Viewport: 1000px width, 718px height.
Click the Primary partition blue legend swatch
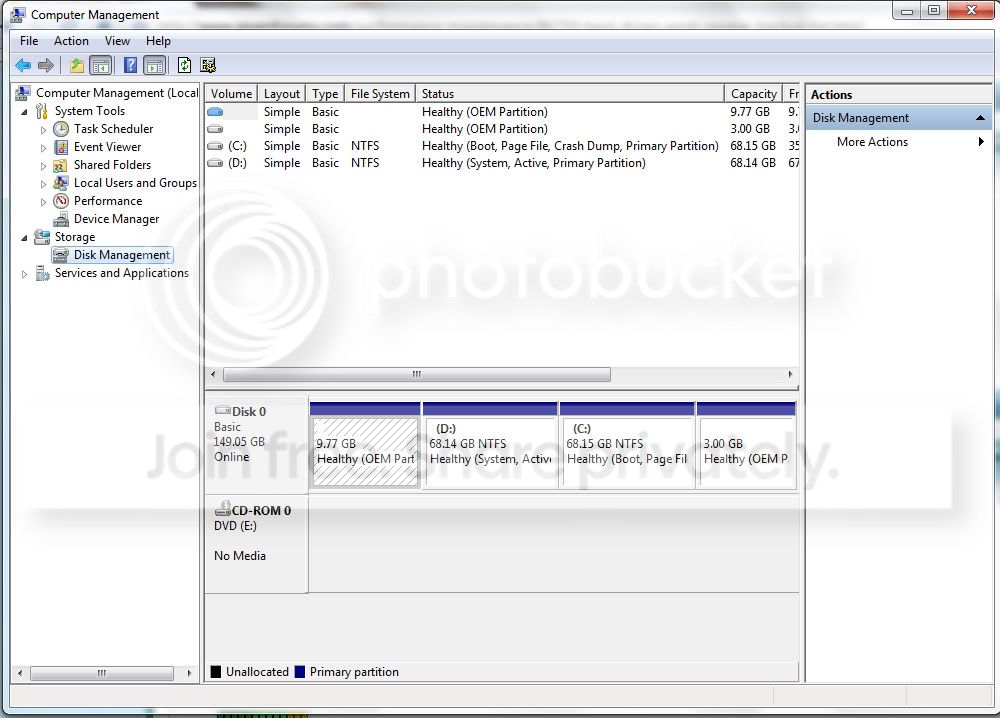coord(300,671)
